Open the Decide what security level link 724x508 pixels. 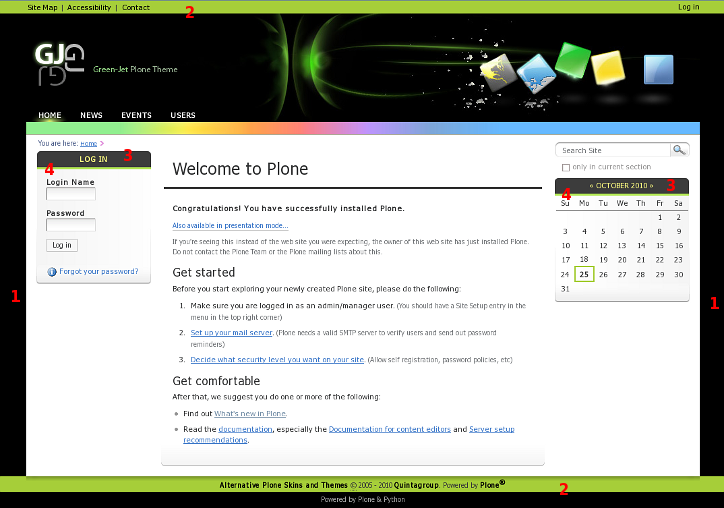tap(277, 360)
